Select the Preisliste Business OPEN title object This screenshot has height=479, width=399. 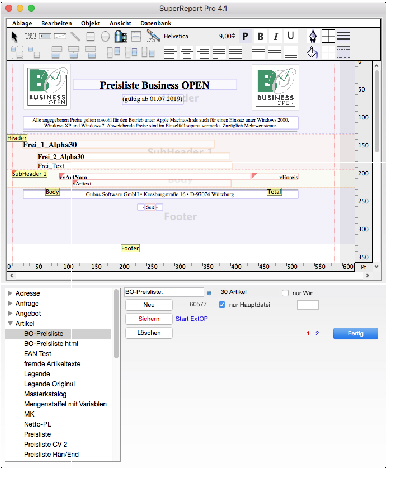(x=155, y=85)
